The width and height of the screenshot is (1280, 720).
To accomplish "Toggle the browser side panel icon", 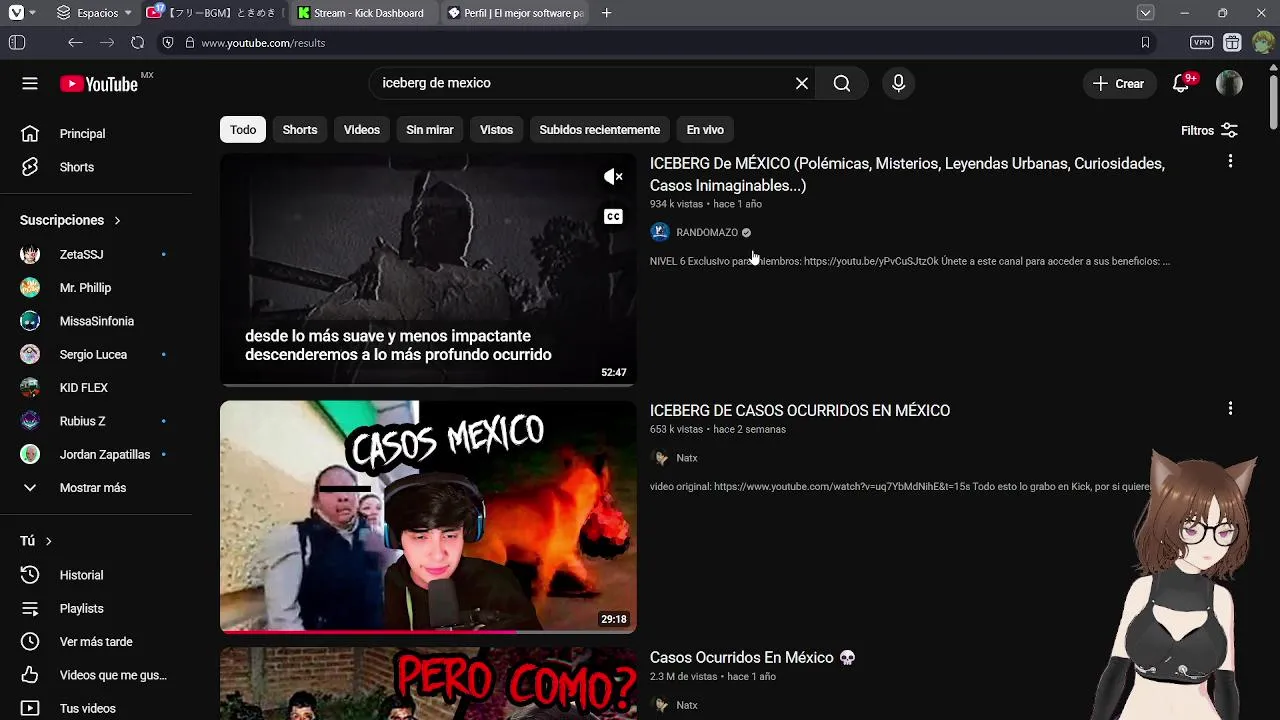I will [17, 43].
